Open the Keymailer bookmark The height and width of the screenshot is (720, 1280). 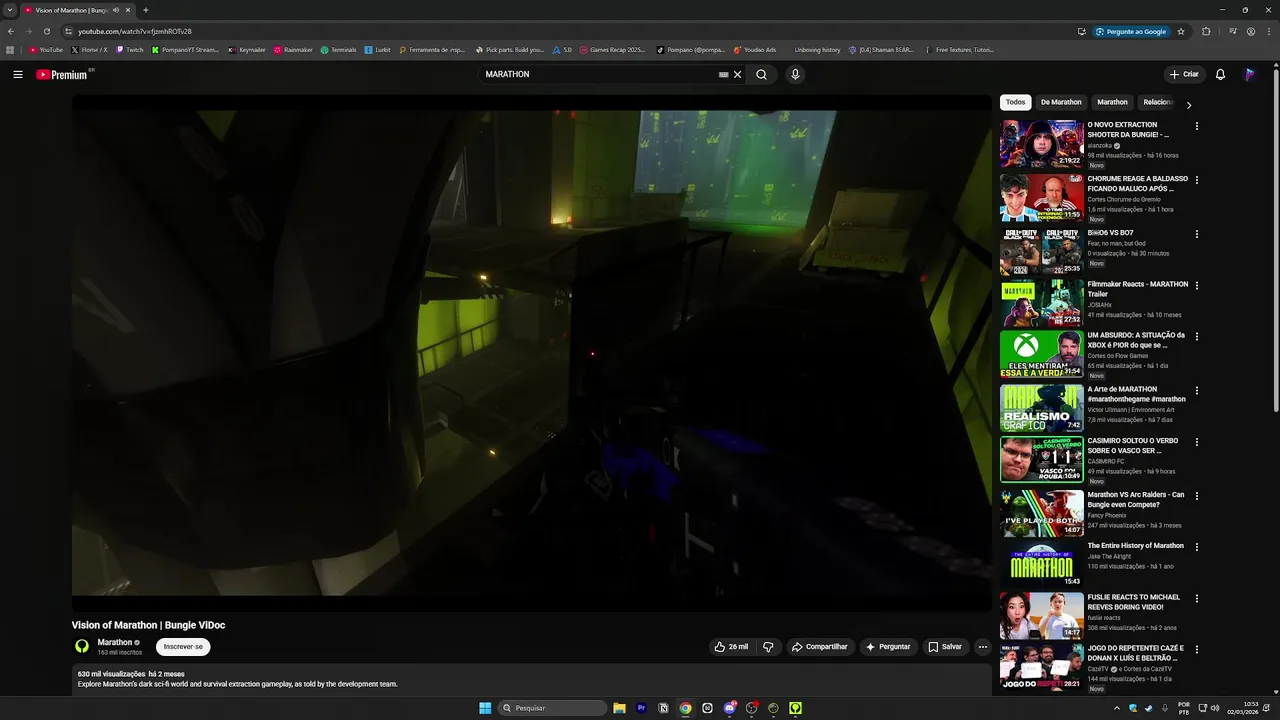click(247, 49)
